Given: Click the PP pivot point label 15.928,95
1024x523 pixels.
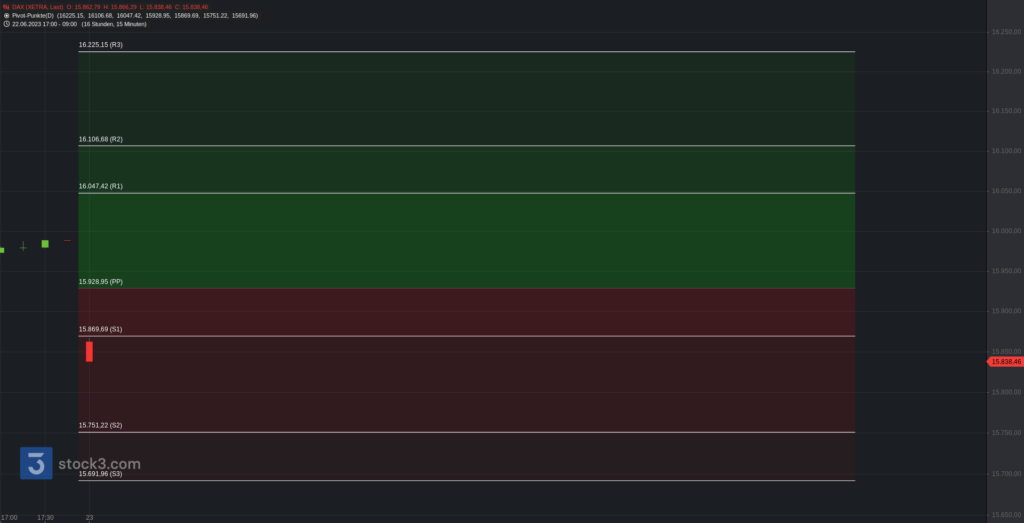Looking at the screenshot, I should [100, 282].
